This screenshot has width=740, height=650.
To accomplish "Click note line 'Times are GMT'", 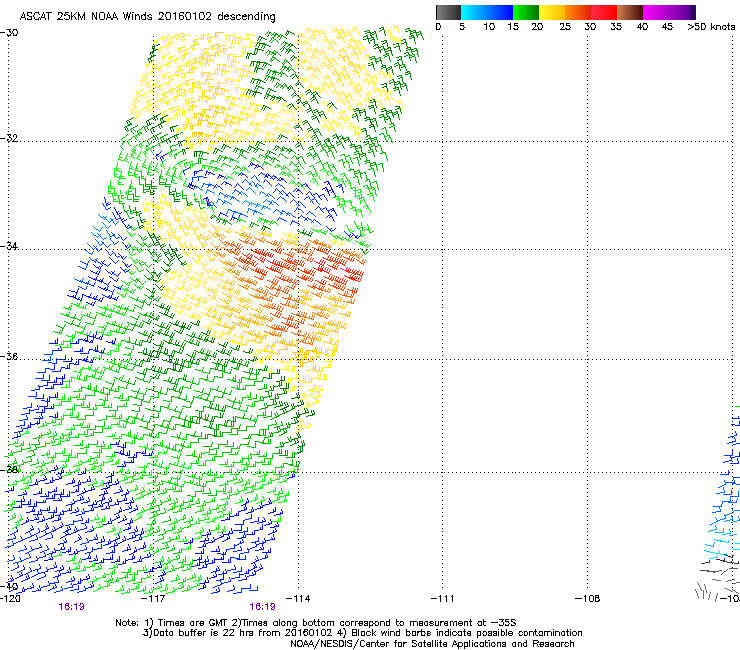I will (193, 623).
